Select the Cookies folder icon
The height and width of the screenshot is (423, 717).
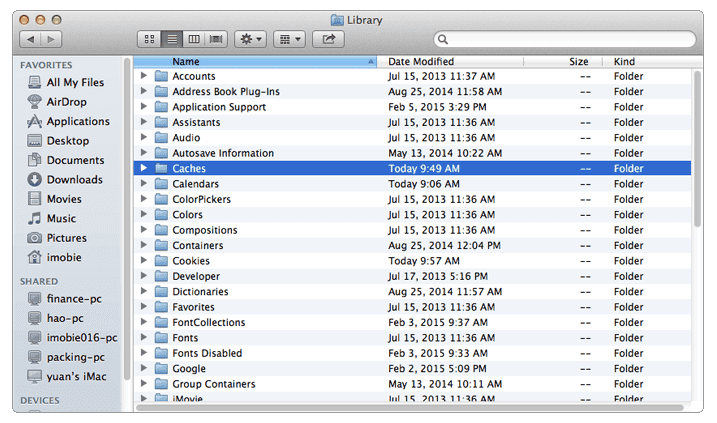(x=161, y=261)
